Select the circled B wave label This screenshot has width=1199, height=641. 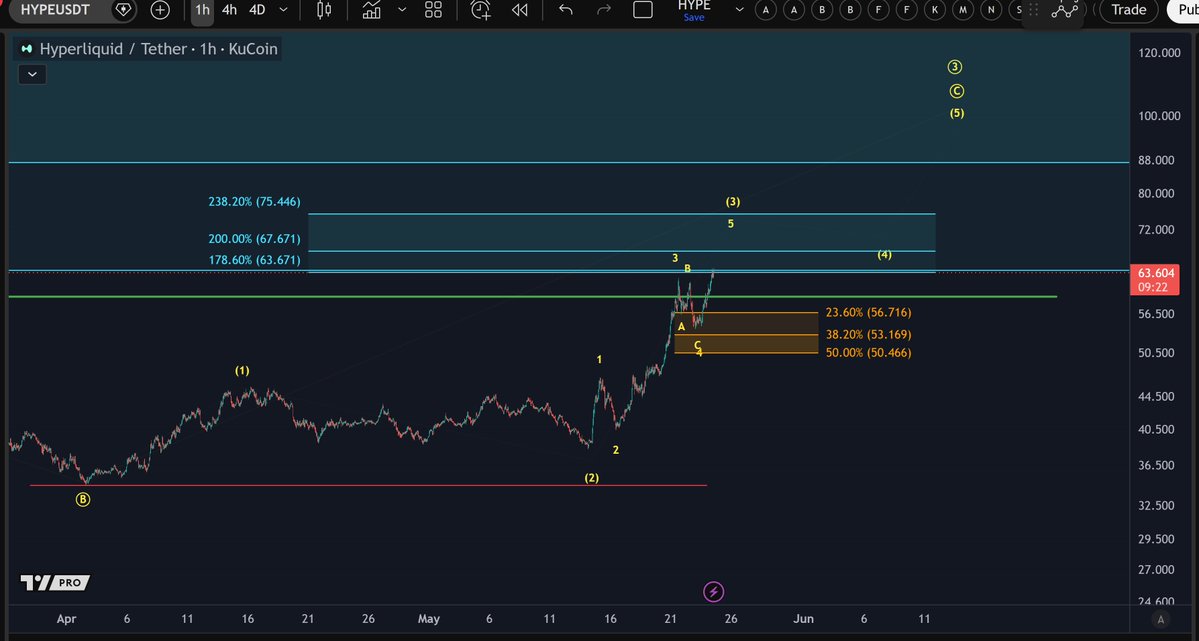[x=83, y=499]
